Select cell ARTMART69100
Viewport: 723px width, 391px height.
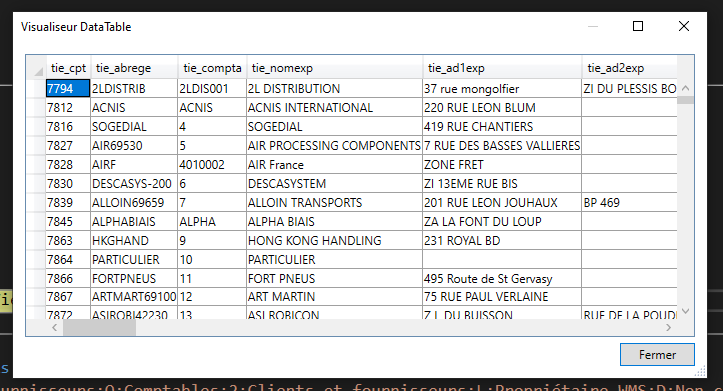[x=134, y=296]
